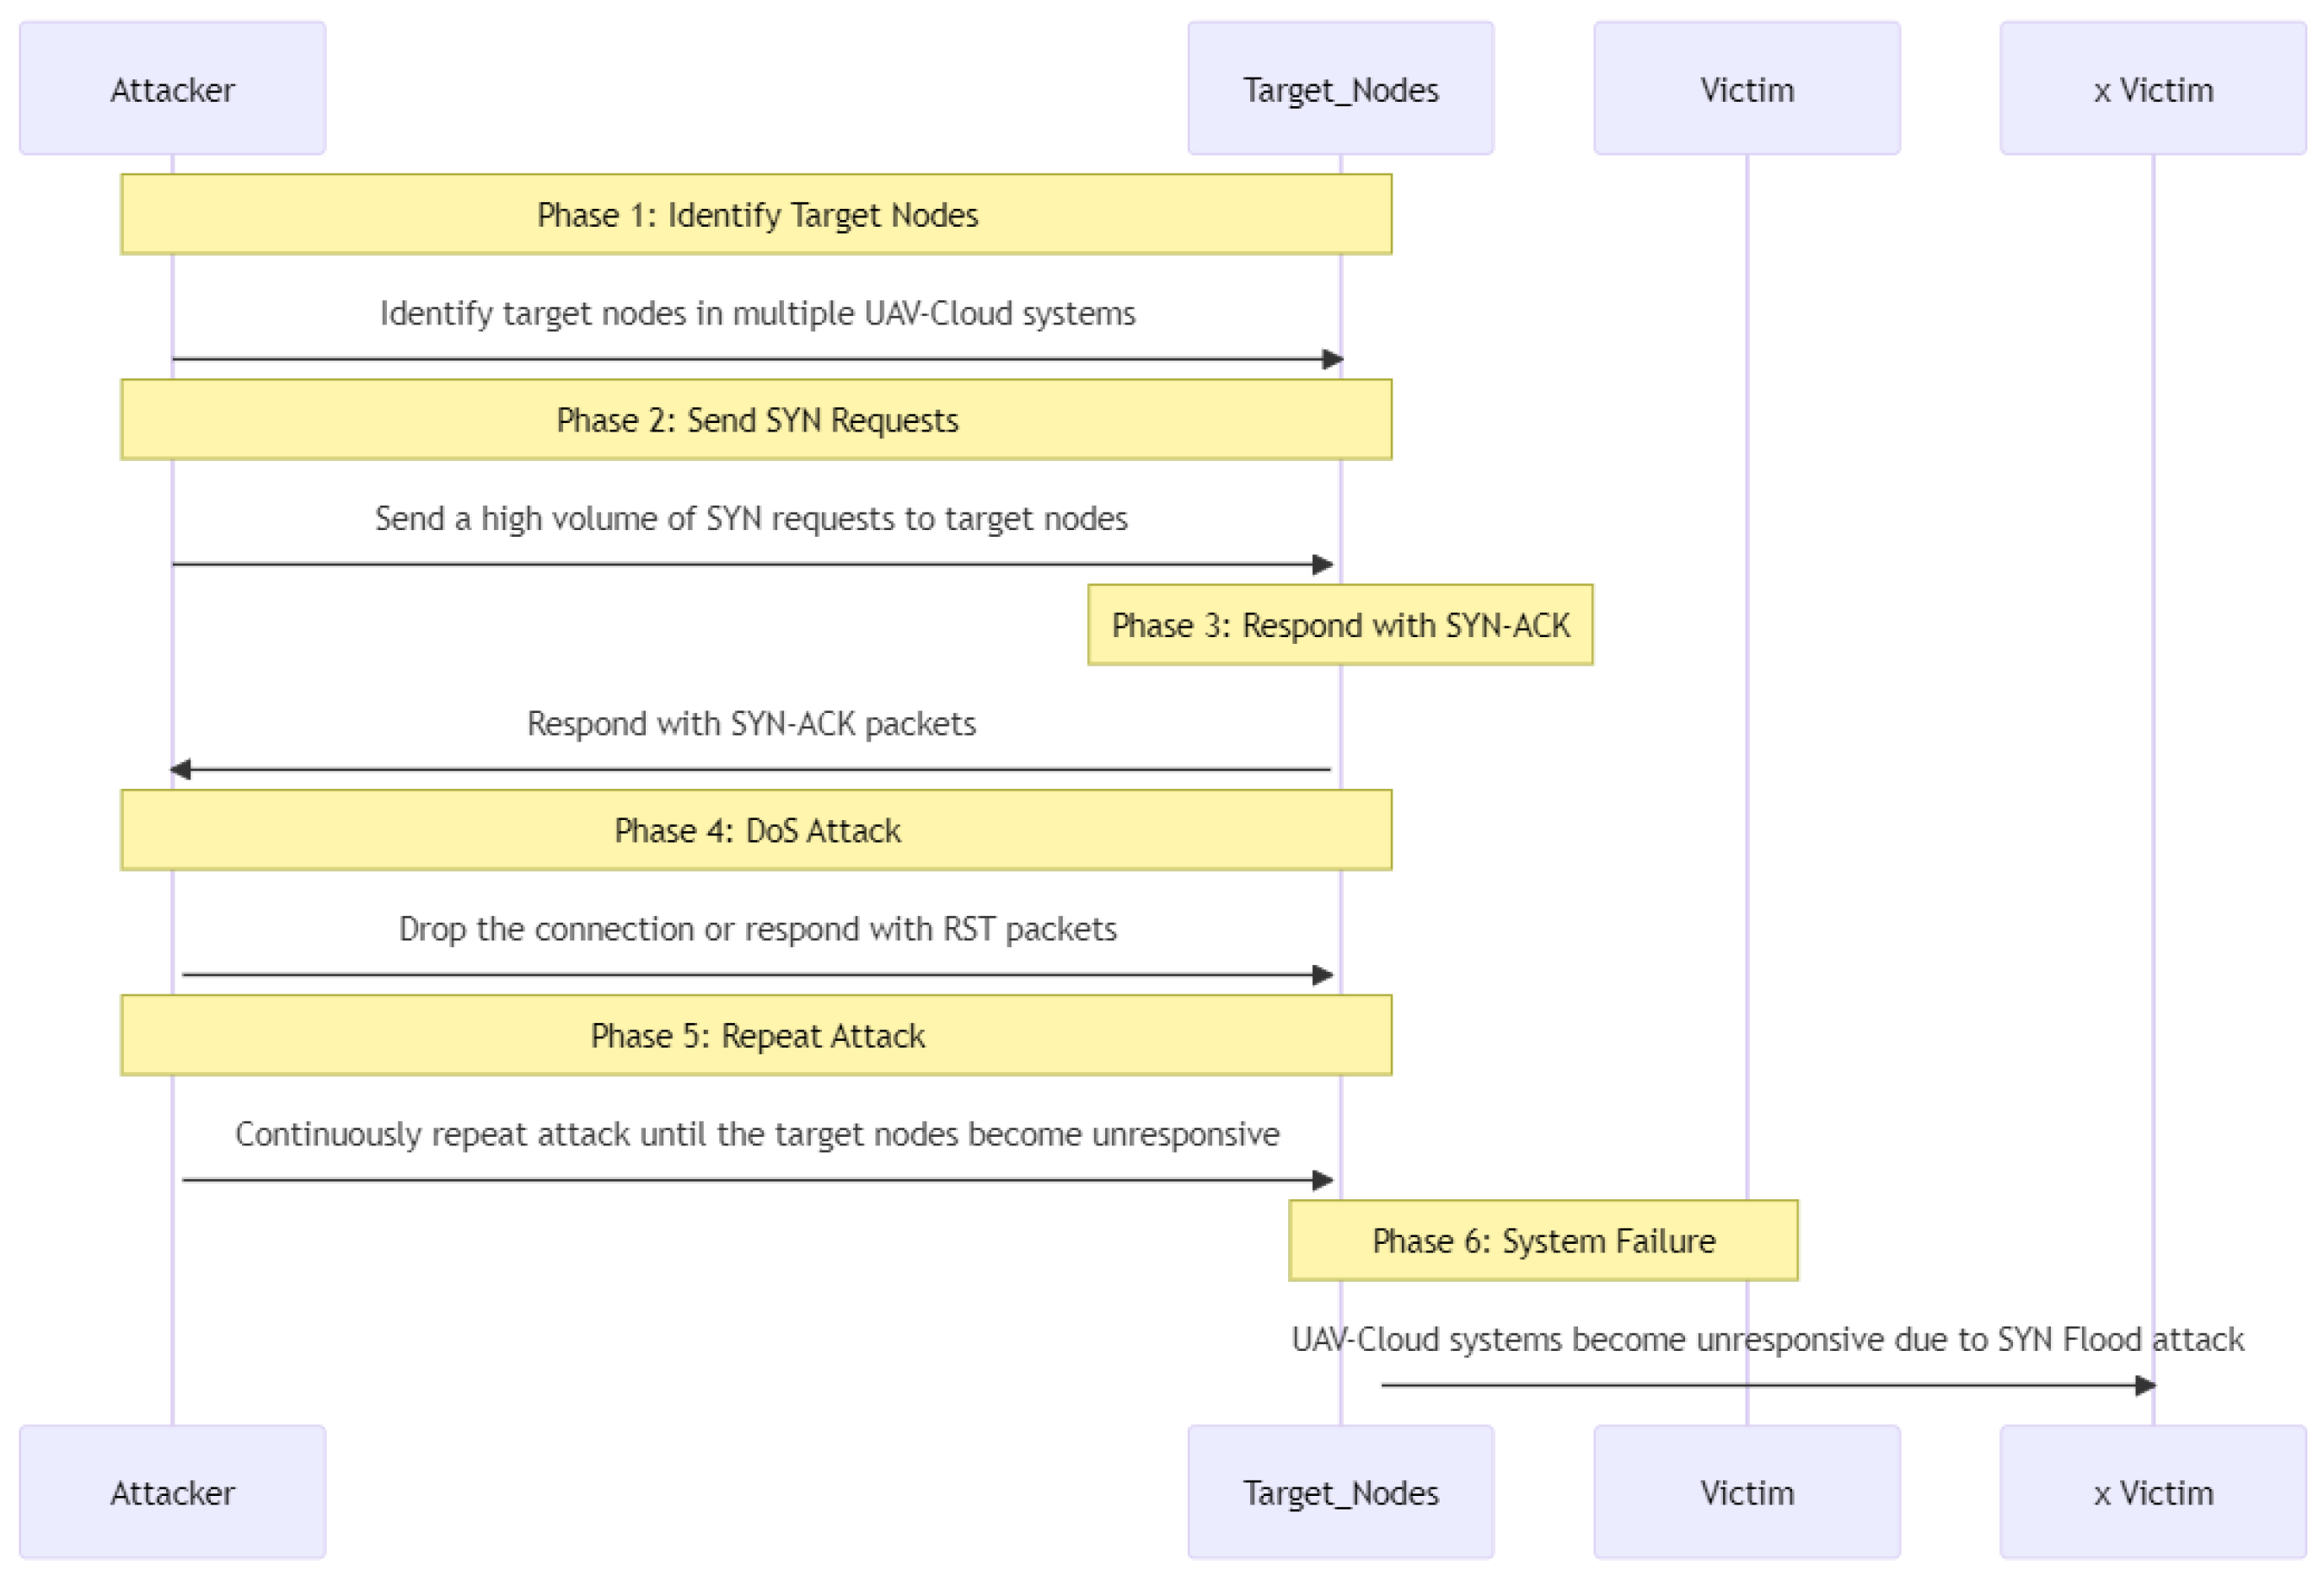Screen dimensions: 2324x1576
Task: Select the Respond with SYN-ACK packets message label
Action: coord(751,723)
